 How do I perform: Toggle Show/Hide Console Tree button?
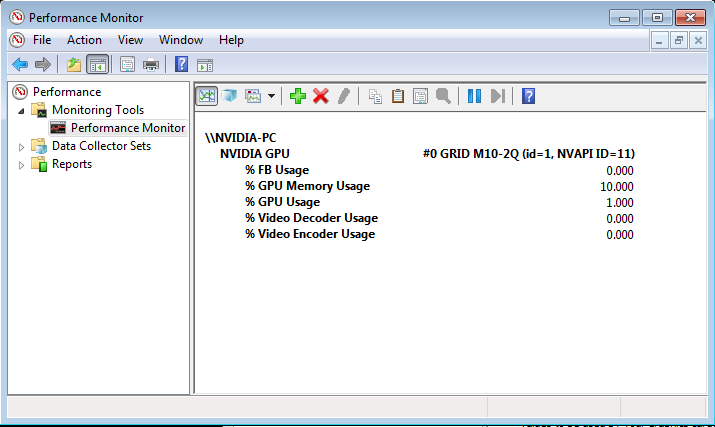[97, 65]
